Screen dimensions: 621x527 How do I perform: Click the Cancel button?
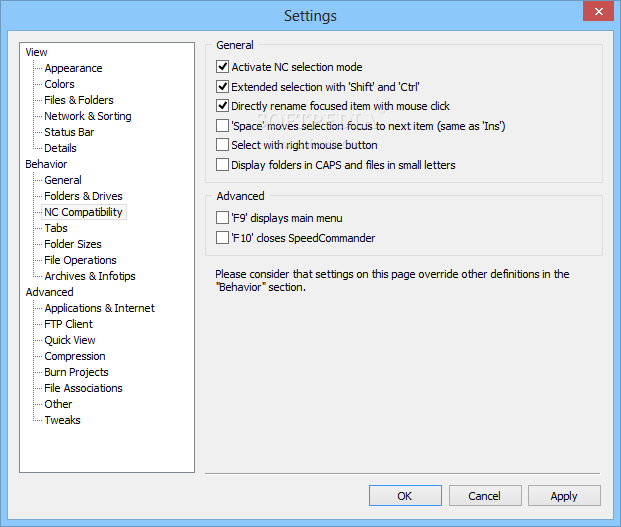485,496
